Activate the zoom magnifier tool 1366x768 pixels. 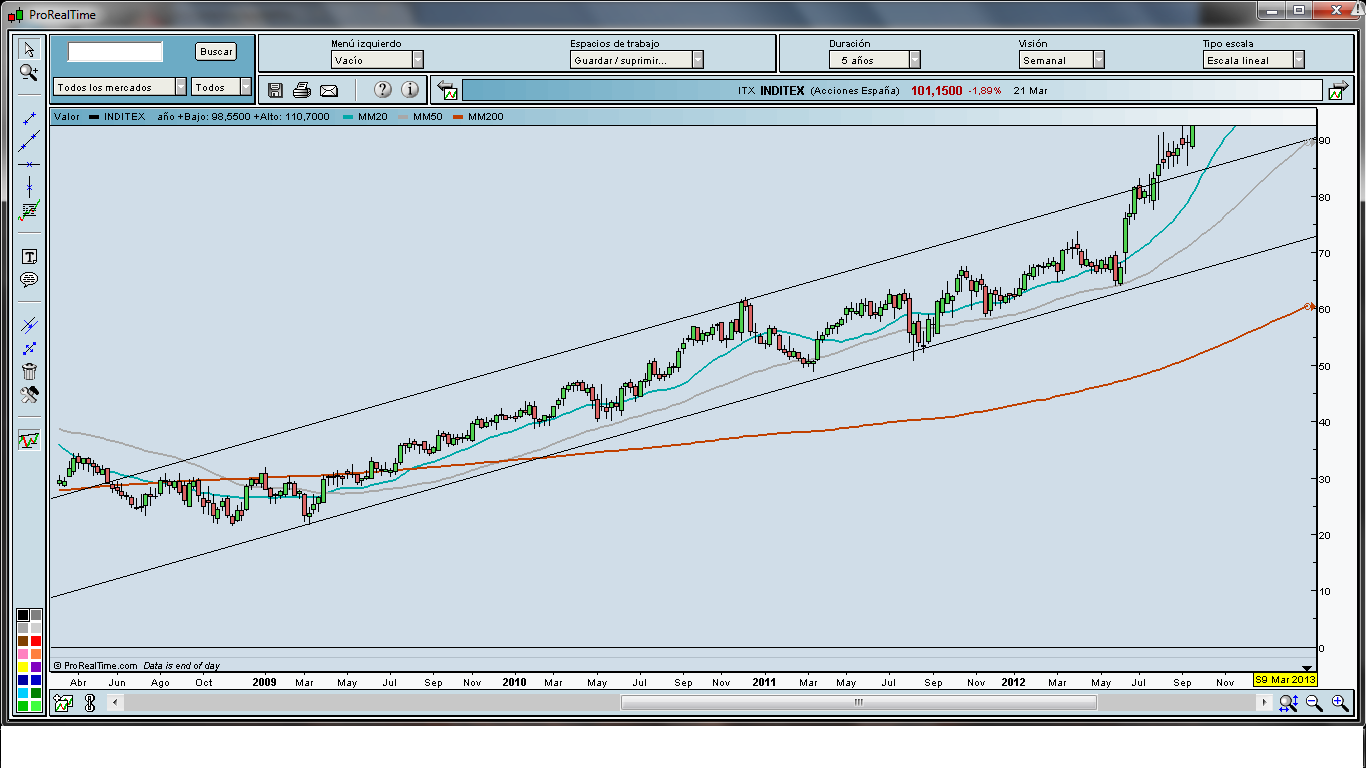(28, 73)
